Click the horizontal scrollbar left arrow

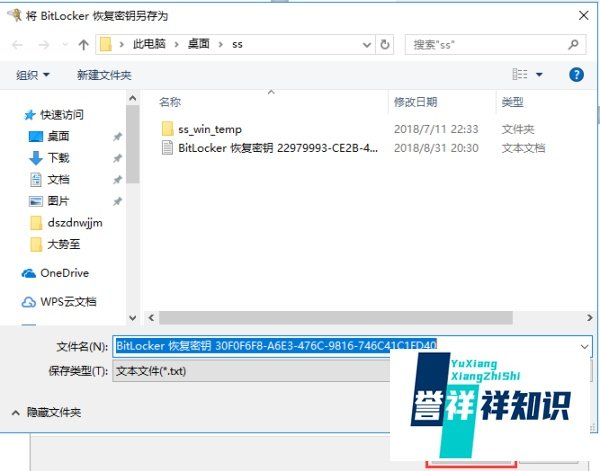pyautogui.click(x=152, y=318)
